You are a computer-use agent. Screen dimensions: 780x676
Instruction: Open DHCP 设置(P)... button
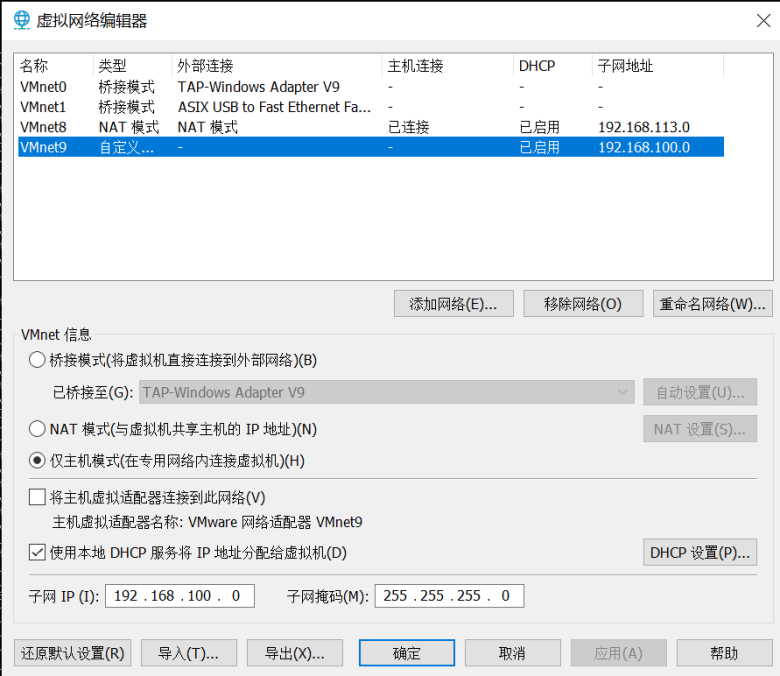(699, 552)
